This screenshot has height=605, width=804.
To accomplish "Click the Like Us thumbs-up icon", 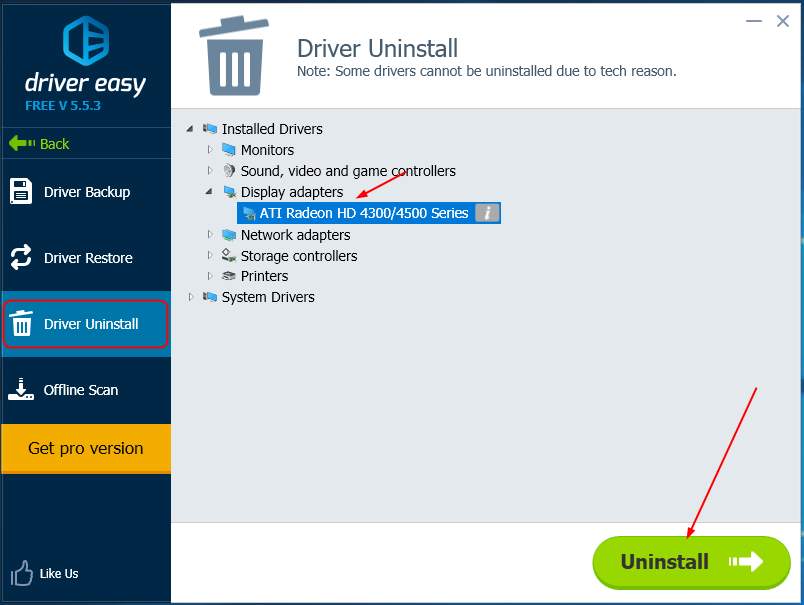I will [20, 573].
